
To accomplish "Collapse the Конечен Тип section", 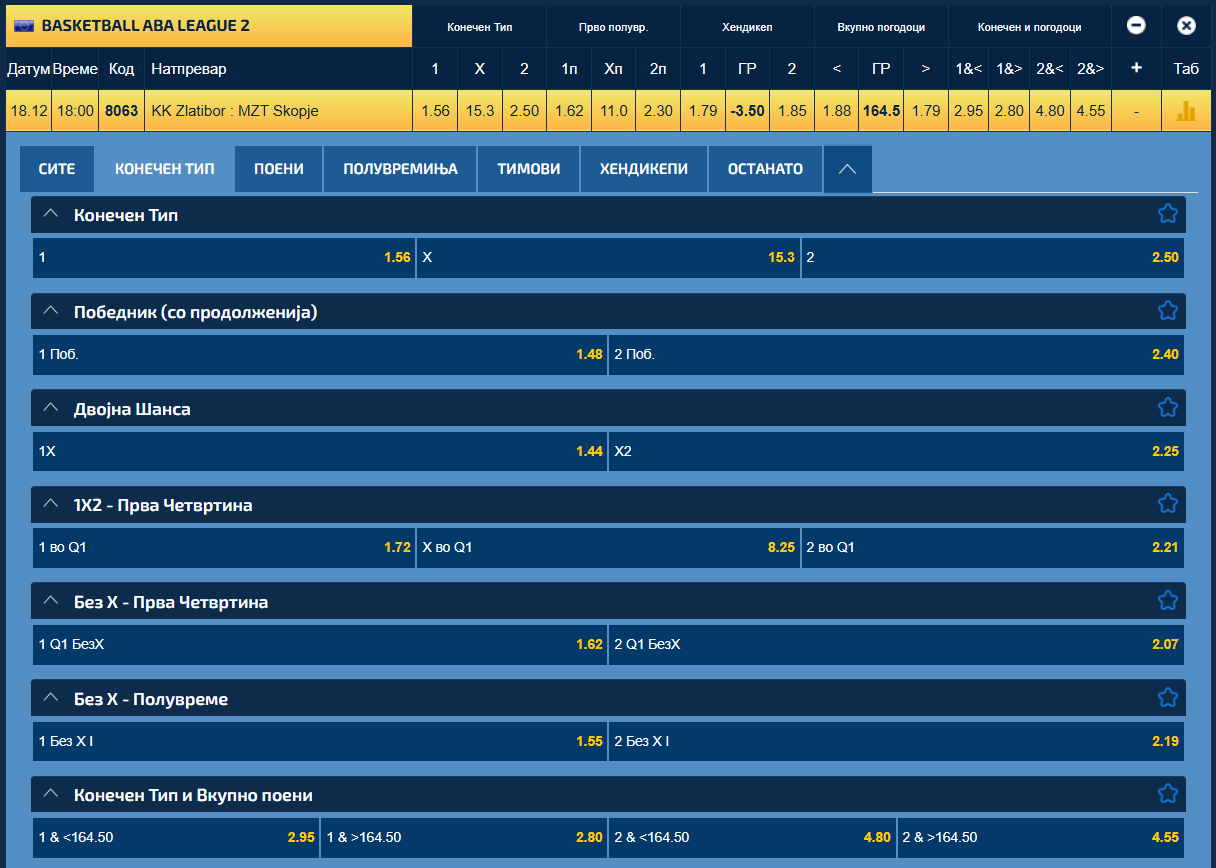I will pyautogui.click(x=52, y=215).
